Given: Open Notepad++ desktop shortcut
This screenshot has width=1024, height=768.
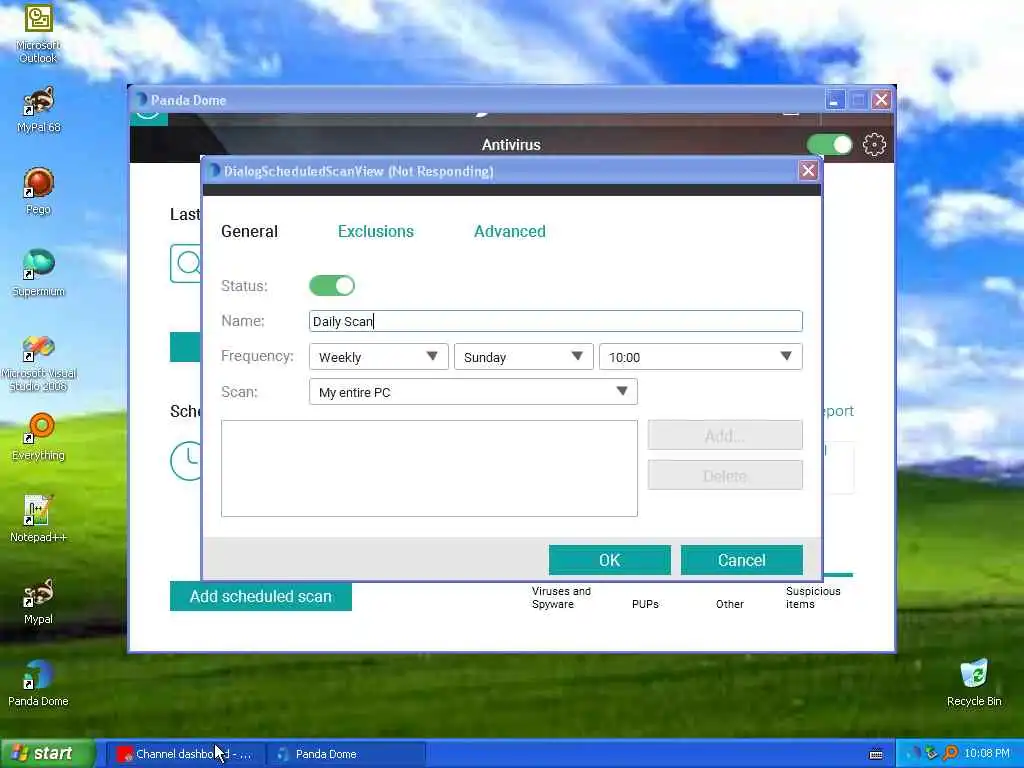Looking at the screenshot, I should [38, 519].
